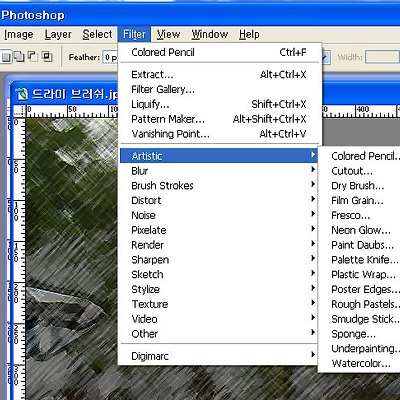Click the Feather value input field
The image size is (400, 400).
(110, 57)
